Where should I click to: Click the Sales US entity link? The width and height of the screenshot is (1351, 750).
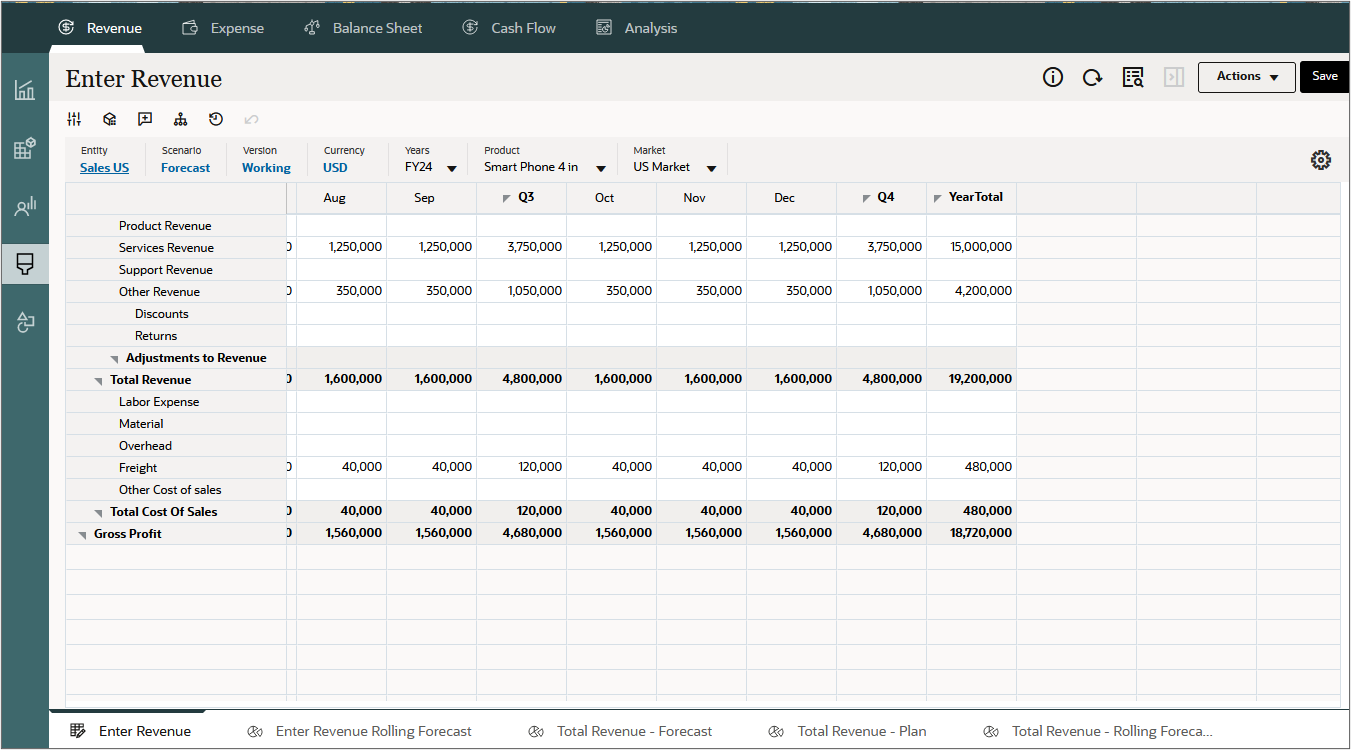point(104,168)
